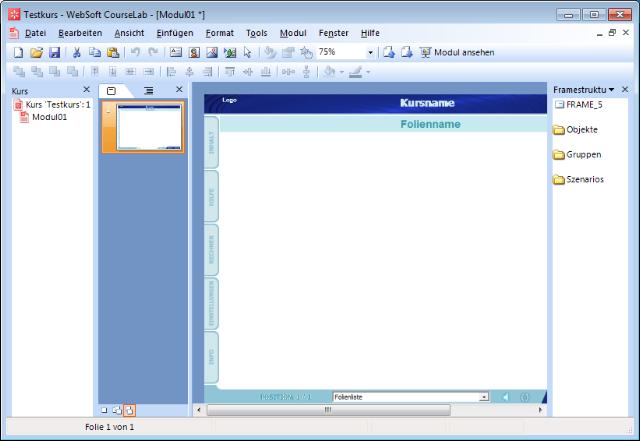
Task: Click previous-slide page icon before Modul ansehen
Action: click(x=389, y=52)
